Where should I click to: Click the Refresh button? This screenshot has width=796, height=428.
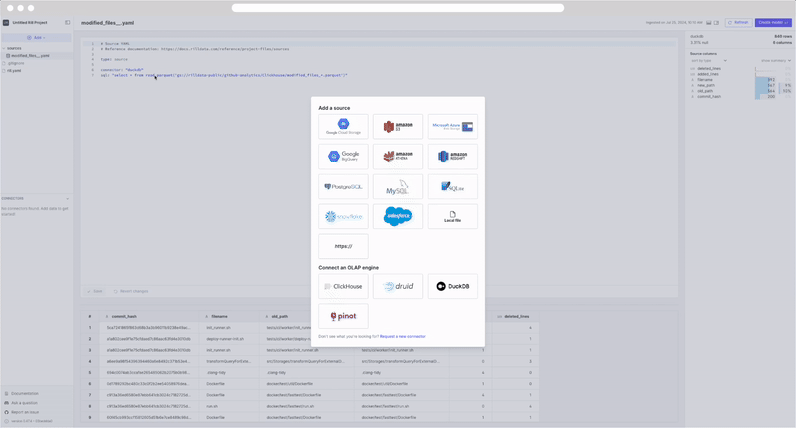[739, 22]
